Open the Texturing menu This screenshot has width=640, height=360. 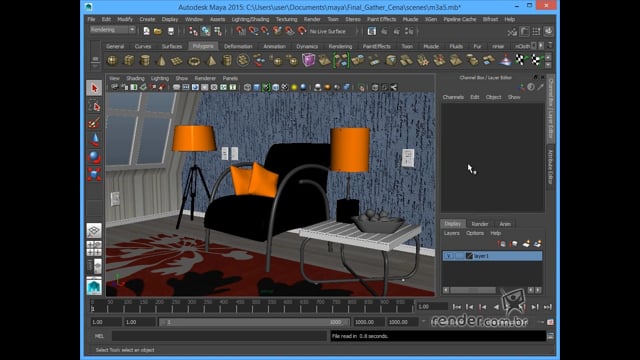(286, 19)
